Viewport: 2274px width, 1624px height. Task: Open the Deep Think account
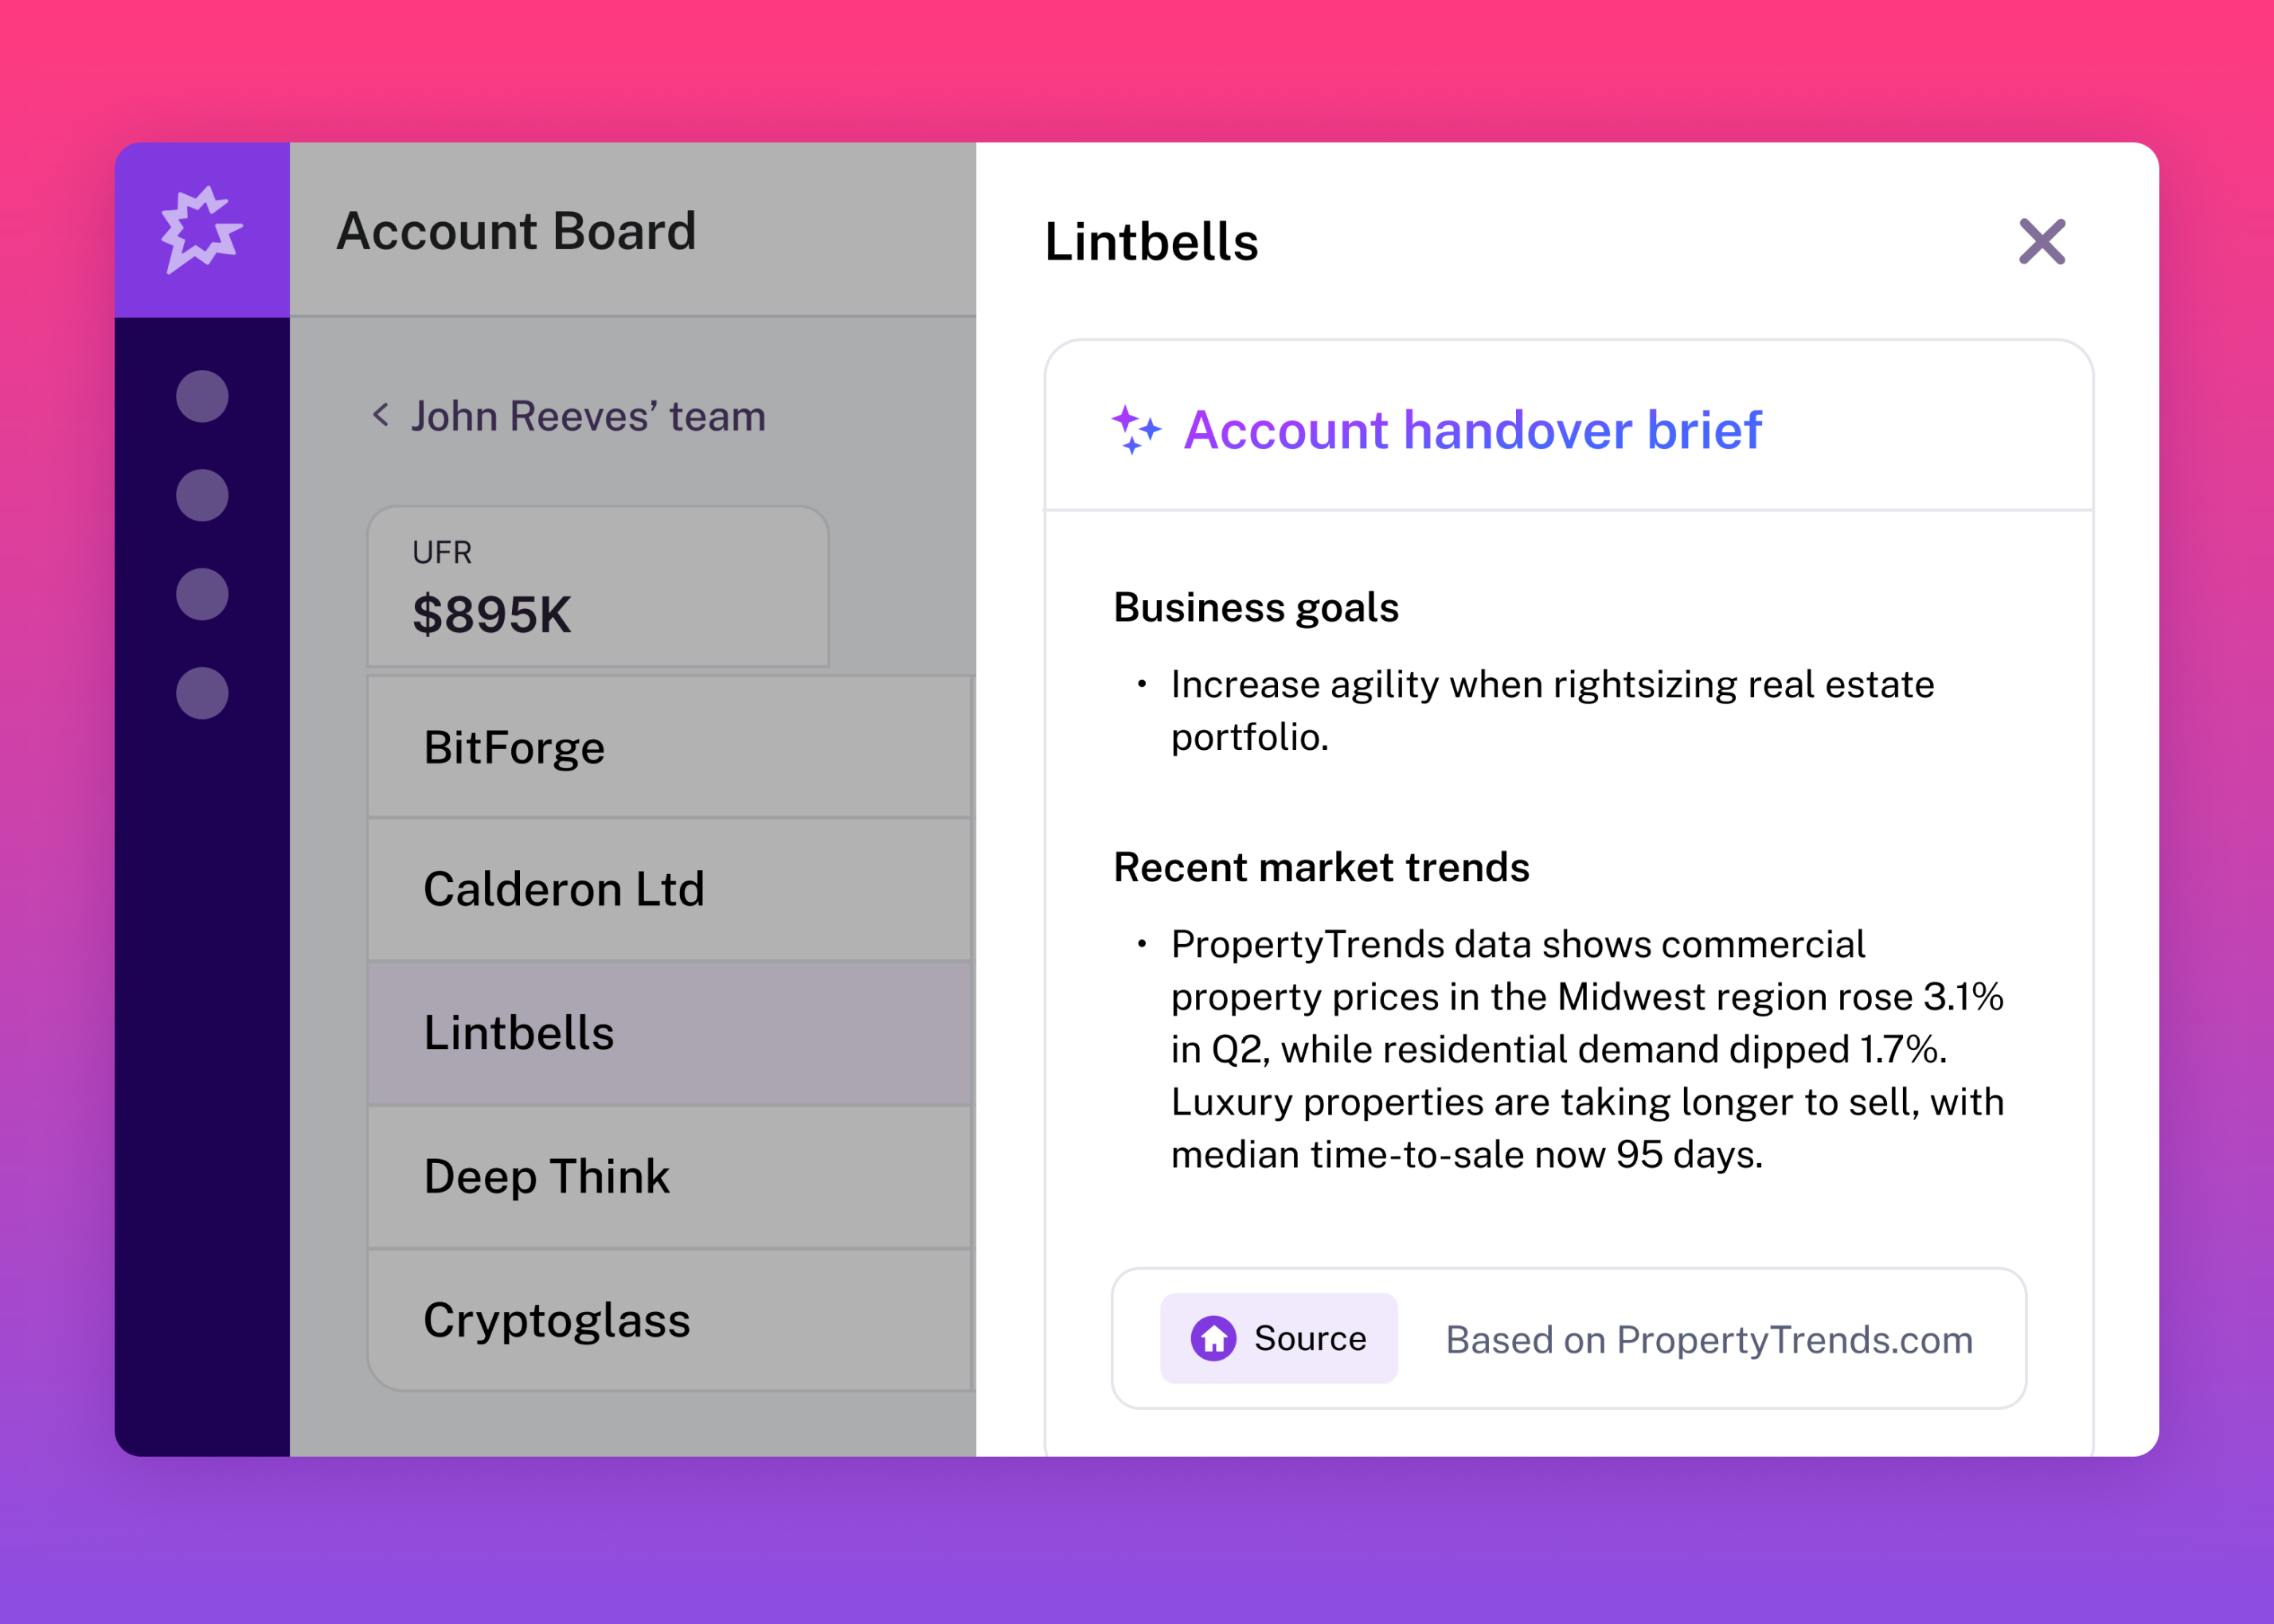(x=670, y=1177)
